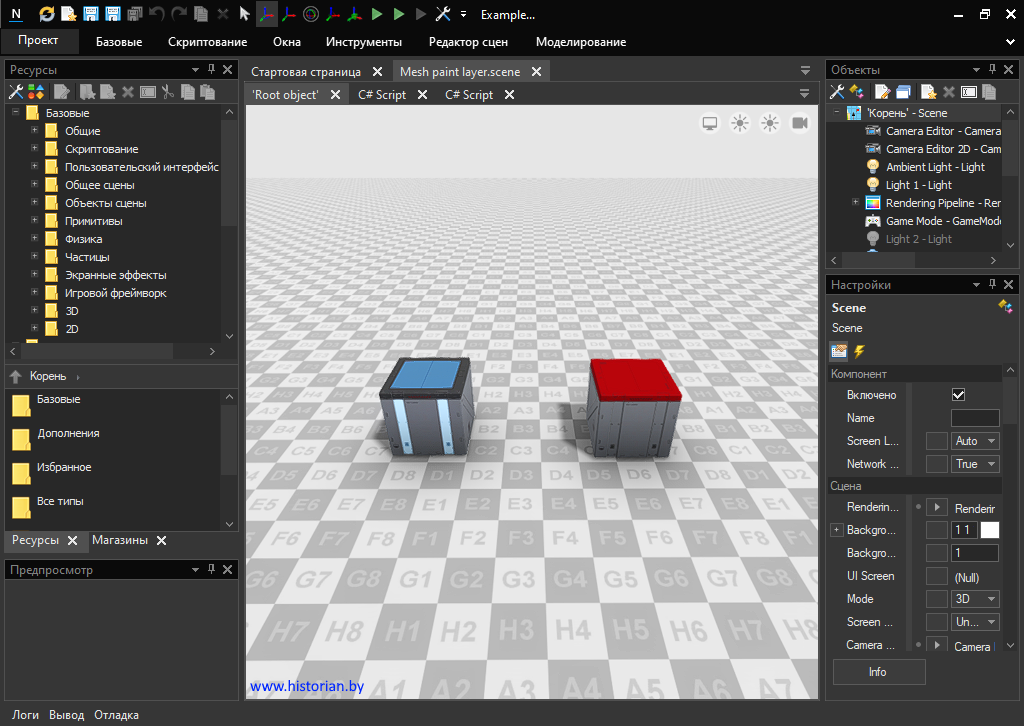The width and height of the screenshot is (1024, 726).
Task: Click the green Play button in top toolbar
Action: coord(377,14)
